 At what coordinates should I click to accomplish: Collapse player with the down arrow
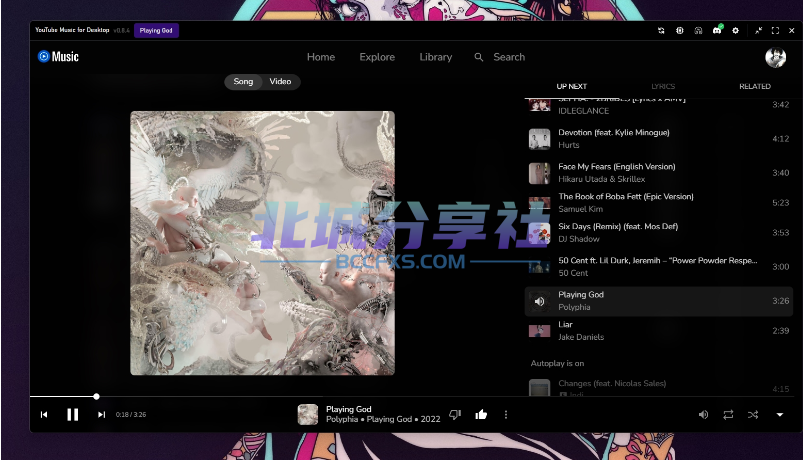pyautogui.click(x=779, y=415)
